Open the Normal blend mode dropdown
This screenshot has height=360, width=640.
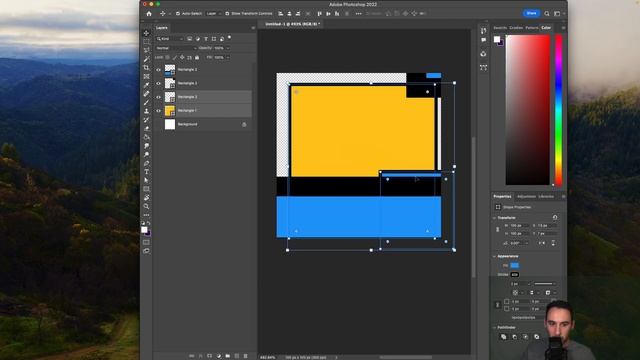[176, 48]
